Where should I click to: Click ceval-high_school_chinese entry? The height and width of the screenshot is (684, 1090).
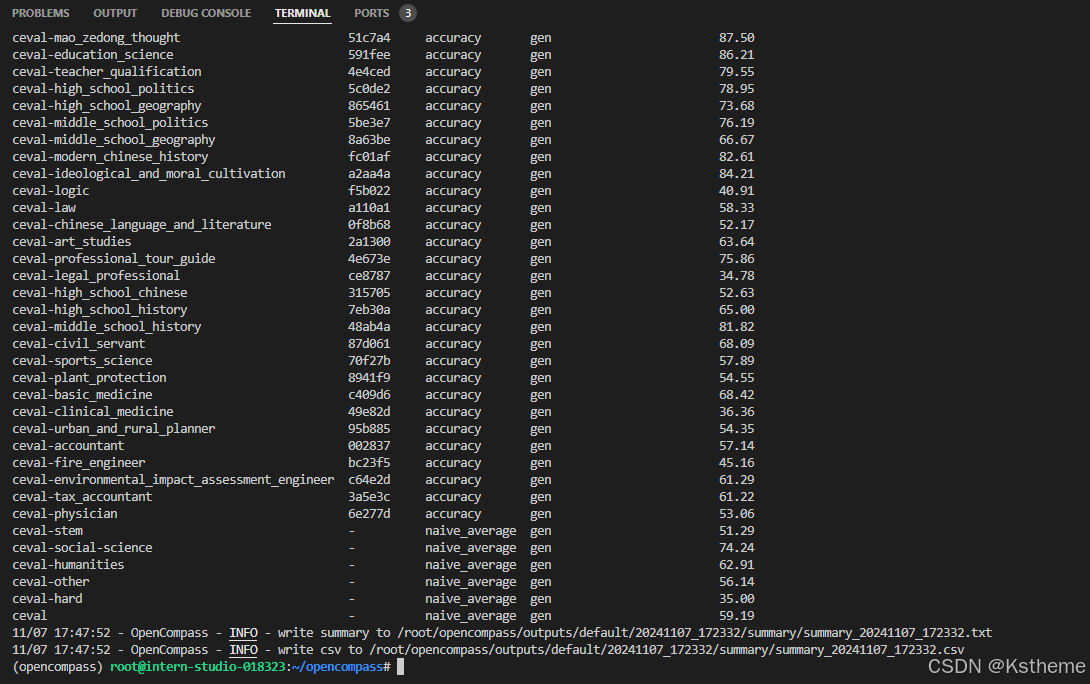[99, 293]
